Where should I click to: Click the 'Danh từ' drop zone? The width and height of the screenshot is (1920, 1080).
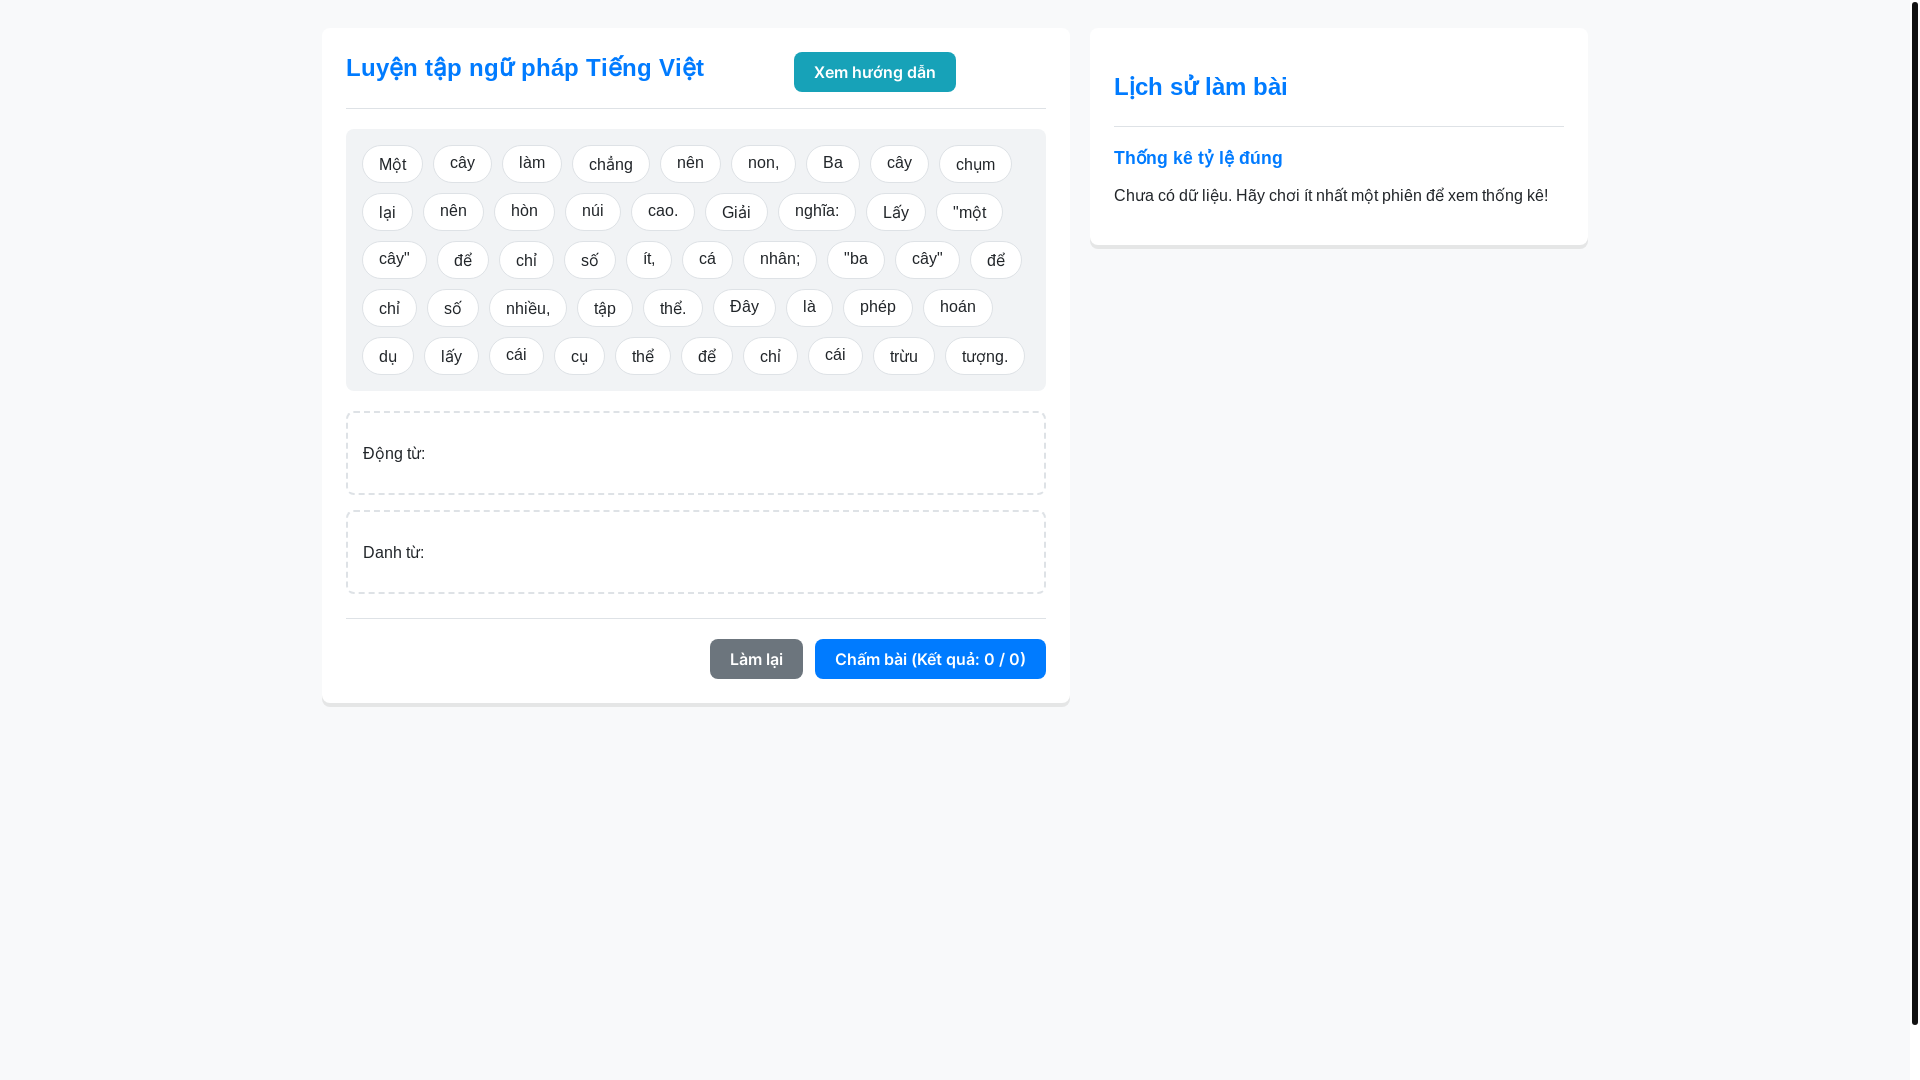696,552
